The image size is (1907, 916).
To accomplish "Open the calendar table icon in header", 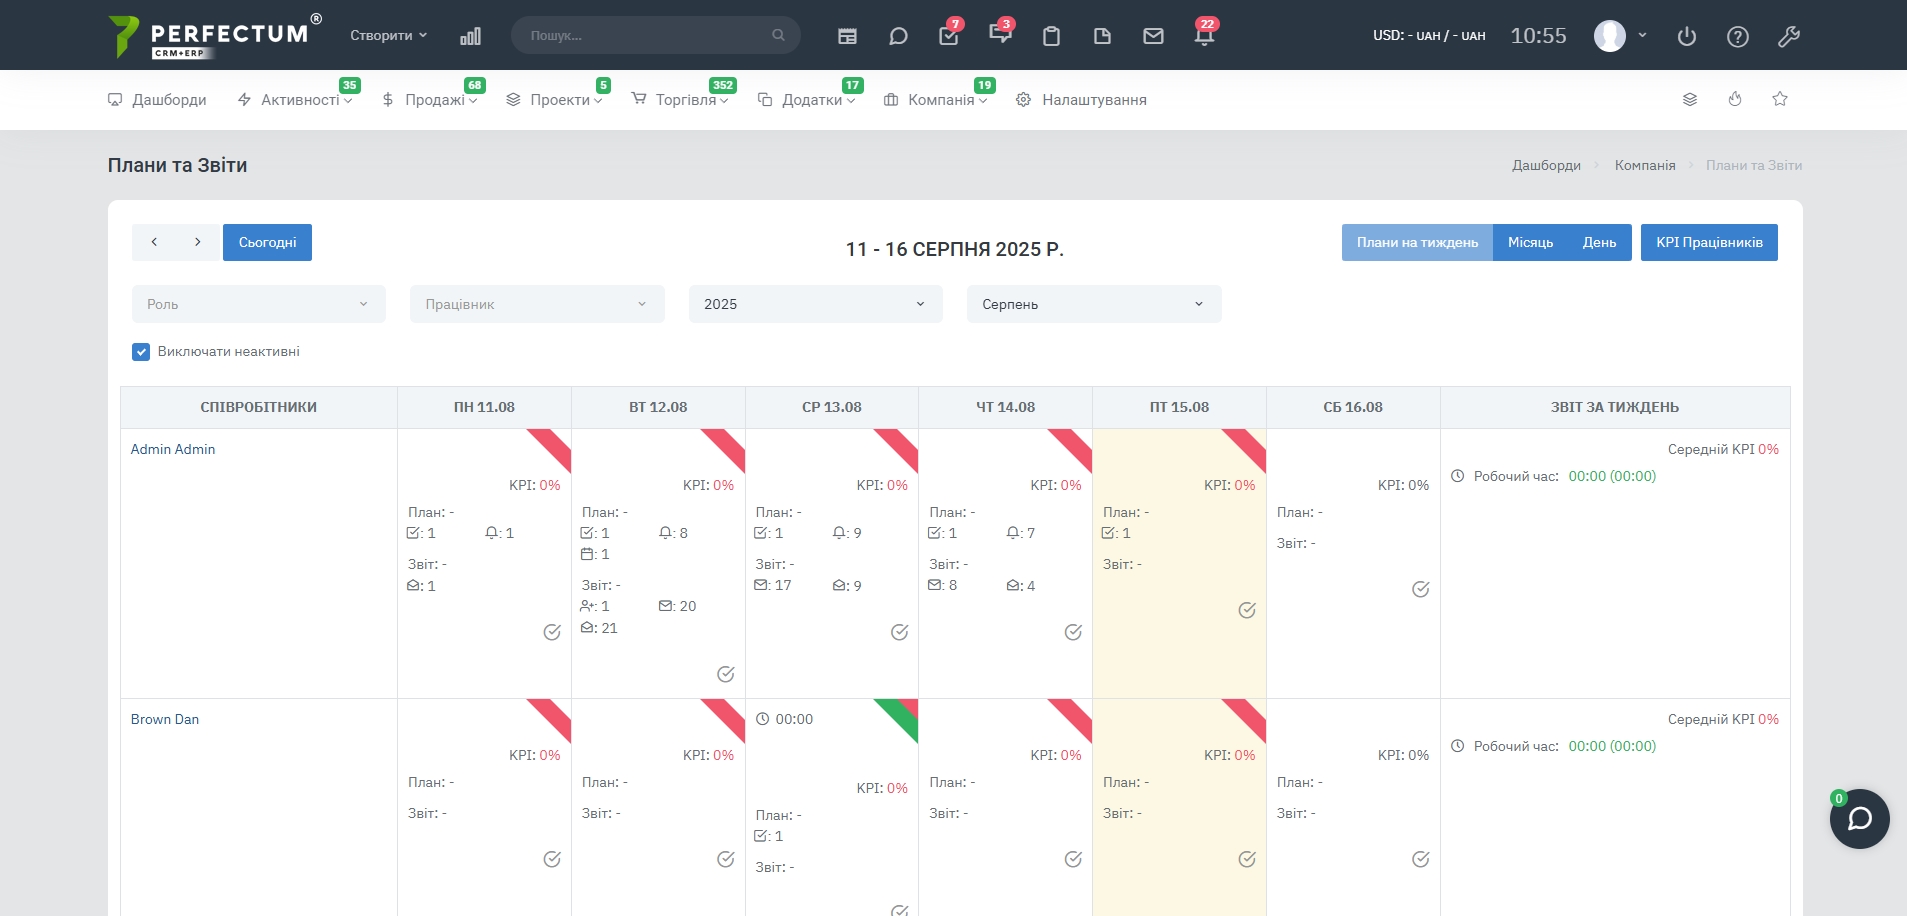I will (847, 36).
